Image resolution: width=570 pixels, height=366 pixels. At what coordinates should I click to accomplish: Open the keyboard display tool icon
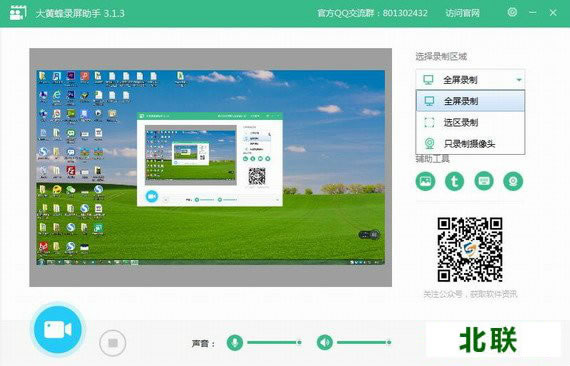coord(484,181)
